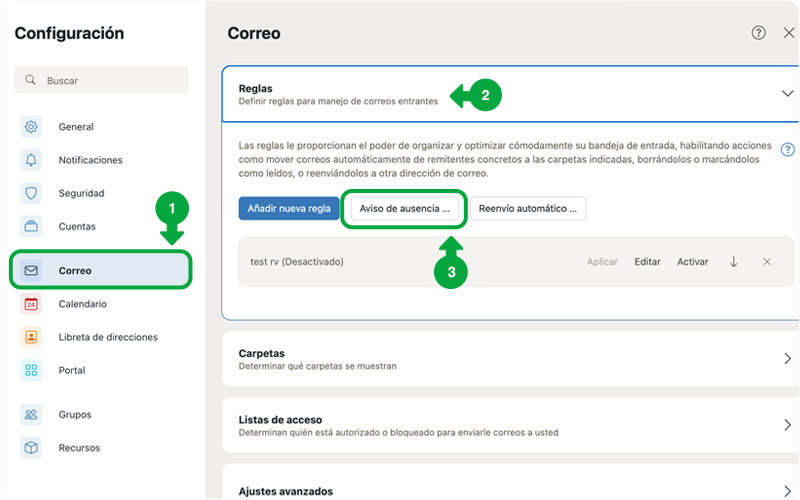Collapse the Reglas section chevron
Viewport: 800px width, 500px height.
(786, 93)
